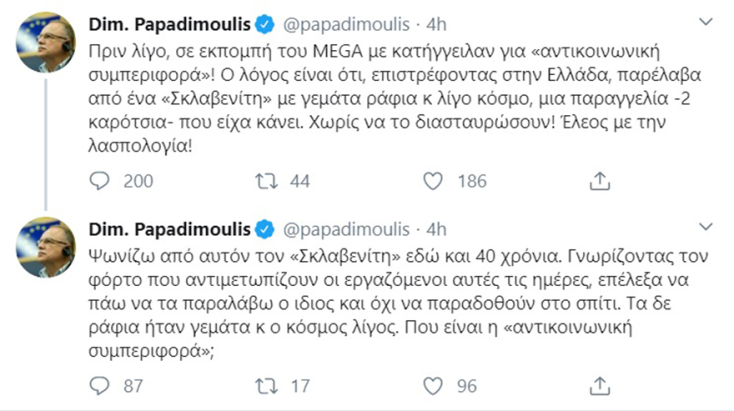Viewport: 734px width, 411px height.
Task: Share the first tweet
Action: (598, 181)
